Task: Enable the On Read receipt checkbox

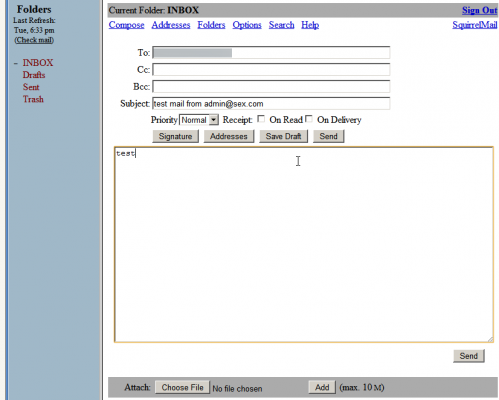Action: click(x=261, y=119)
